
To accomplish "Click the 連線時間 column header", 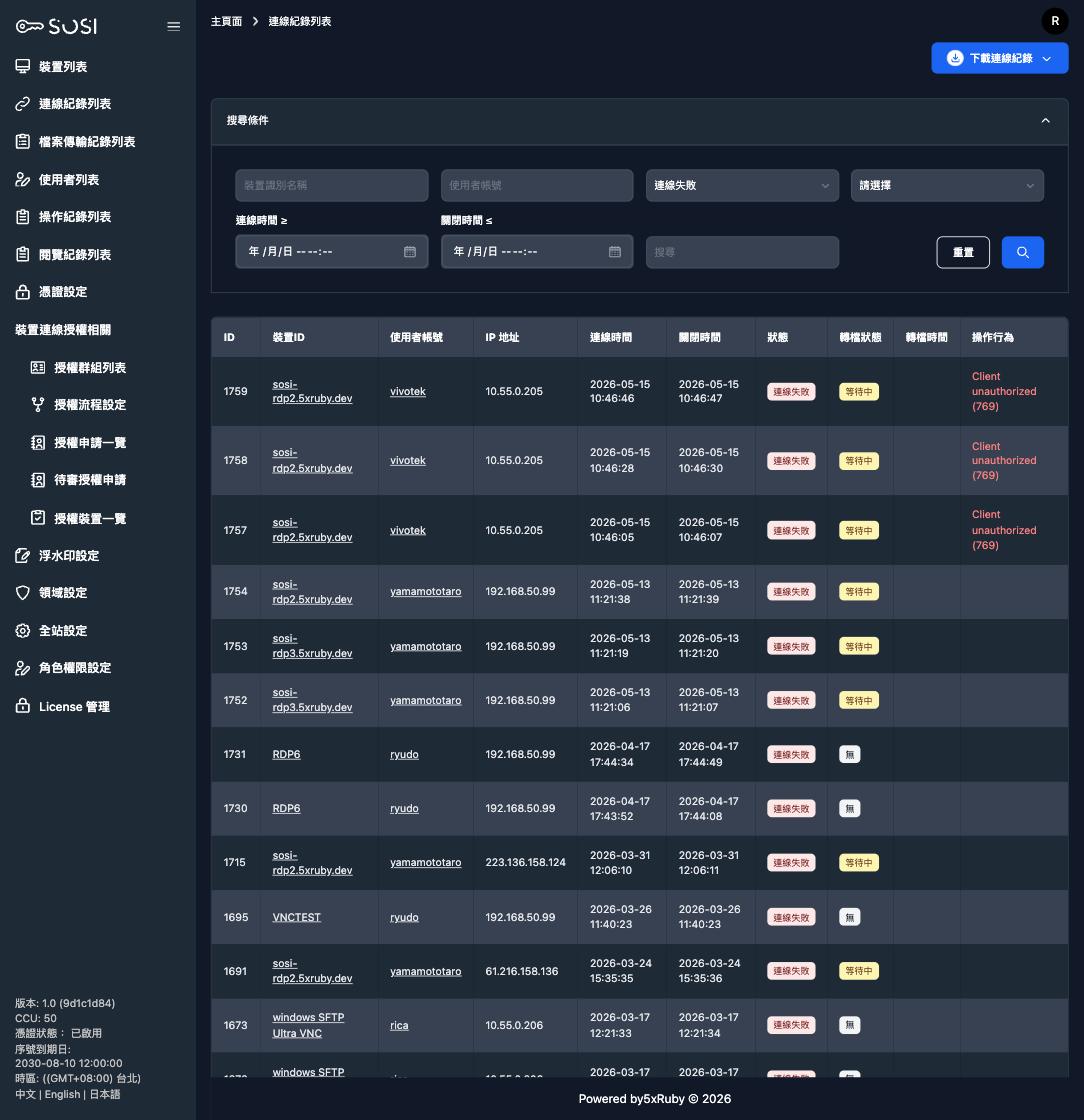I will (x=611, y=337).
